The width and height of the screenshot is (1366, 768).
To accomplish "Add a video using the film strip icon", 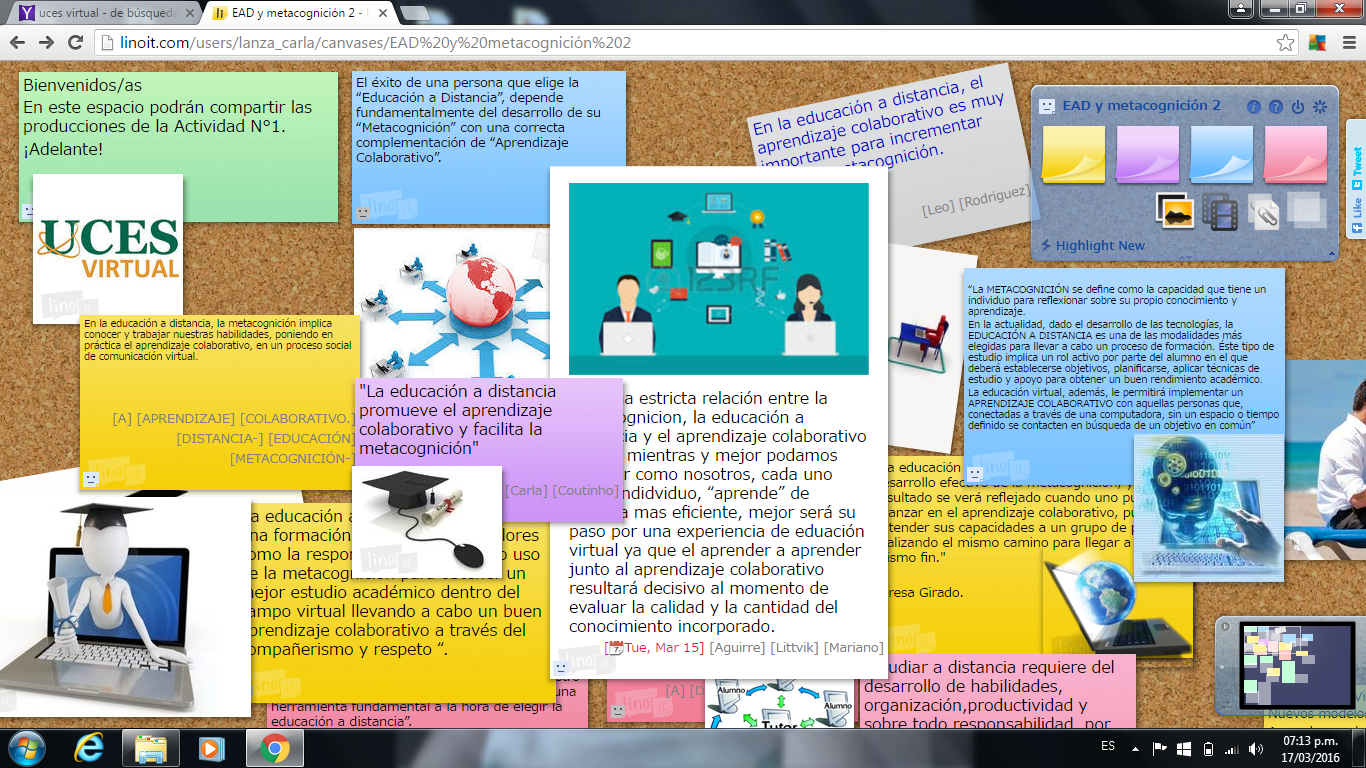I will (x=1219, y=211).
